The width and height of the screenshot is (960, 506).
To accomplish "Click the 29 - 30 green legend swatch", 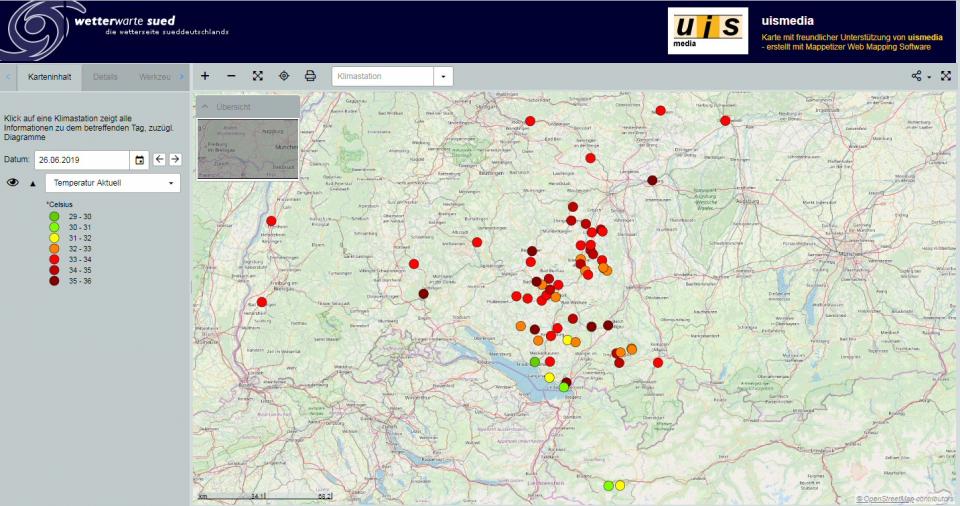I will click(54, 216).
